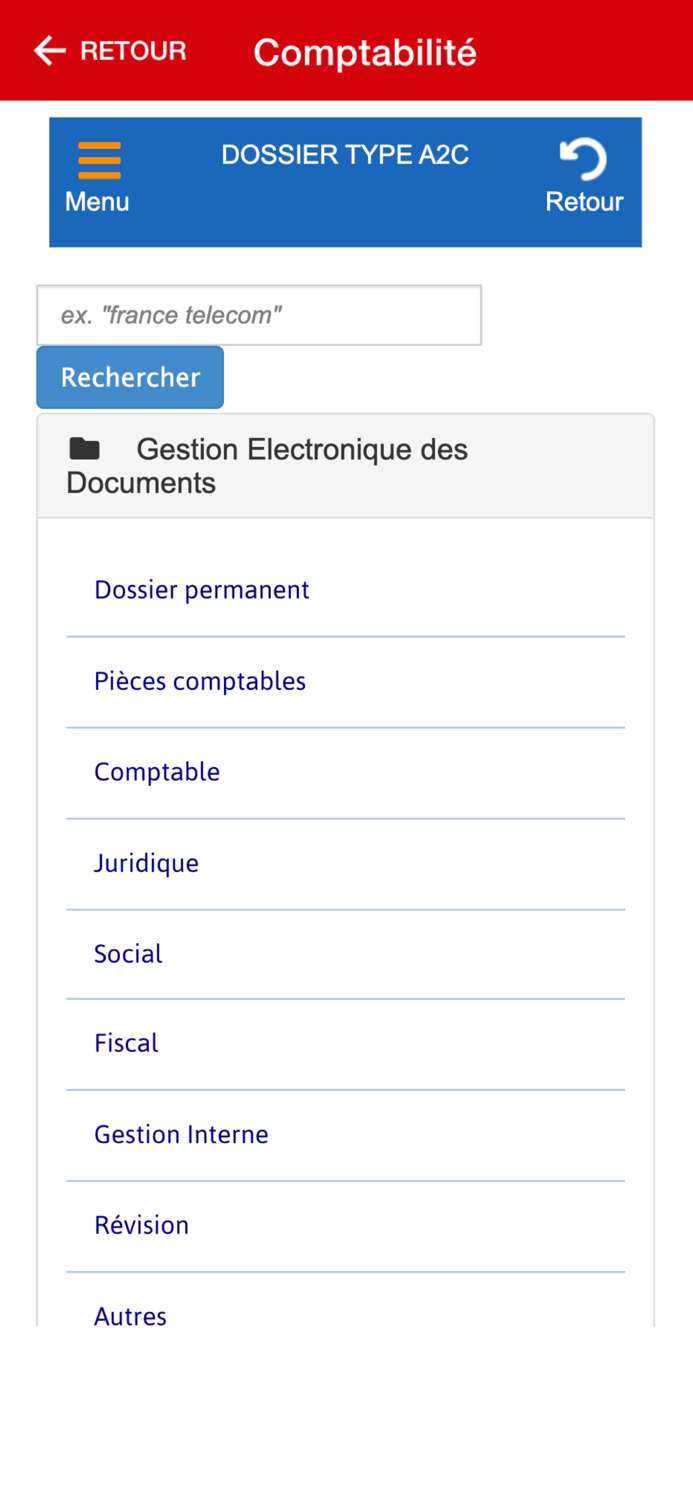Viewport: 693px width, 1500px height.
Task: Click the Comptabilité page title
Action: click(x=365, y=52)
